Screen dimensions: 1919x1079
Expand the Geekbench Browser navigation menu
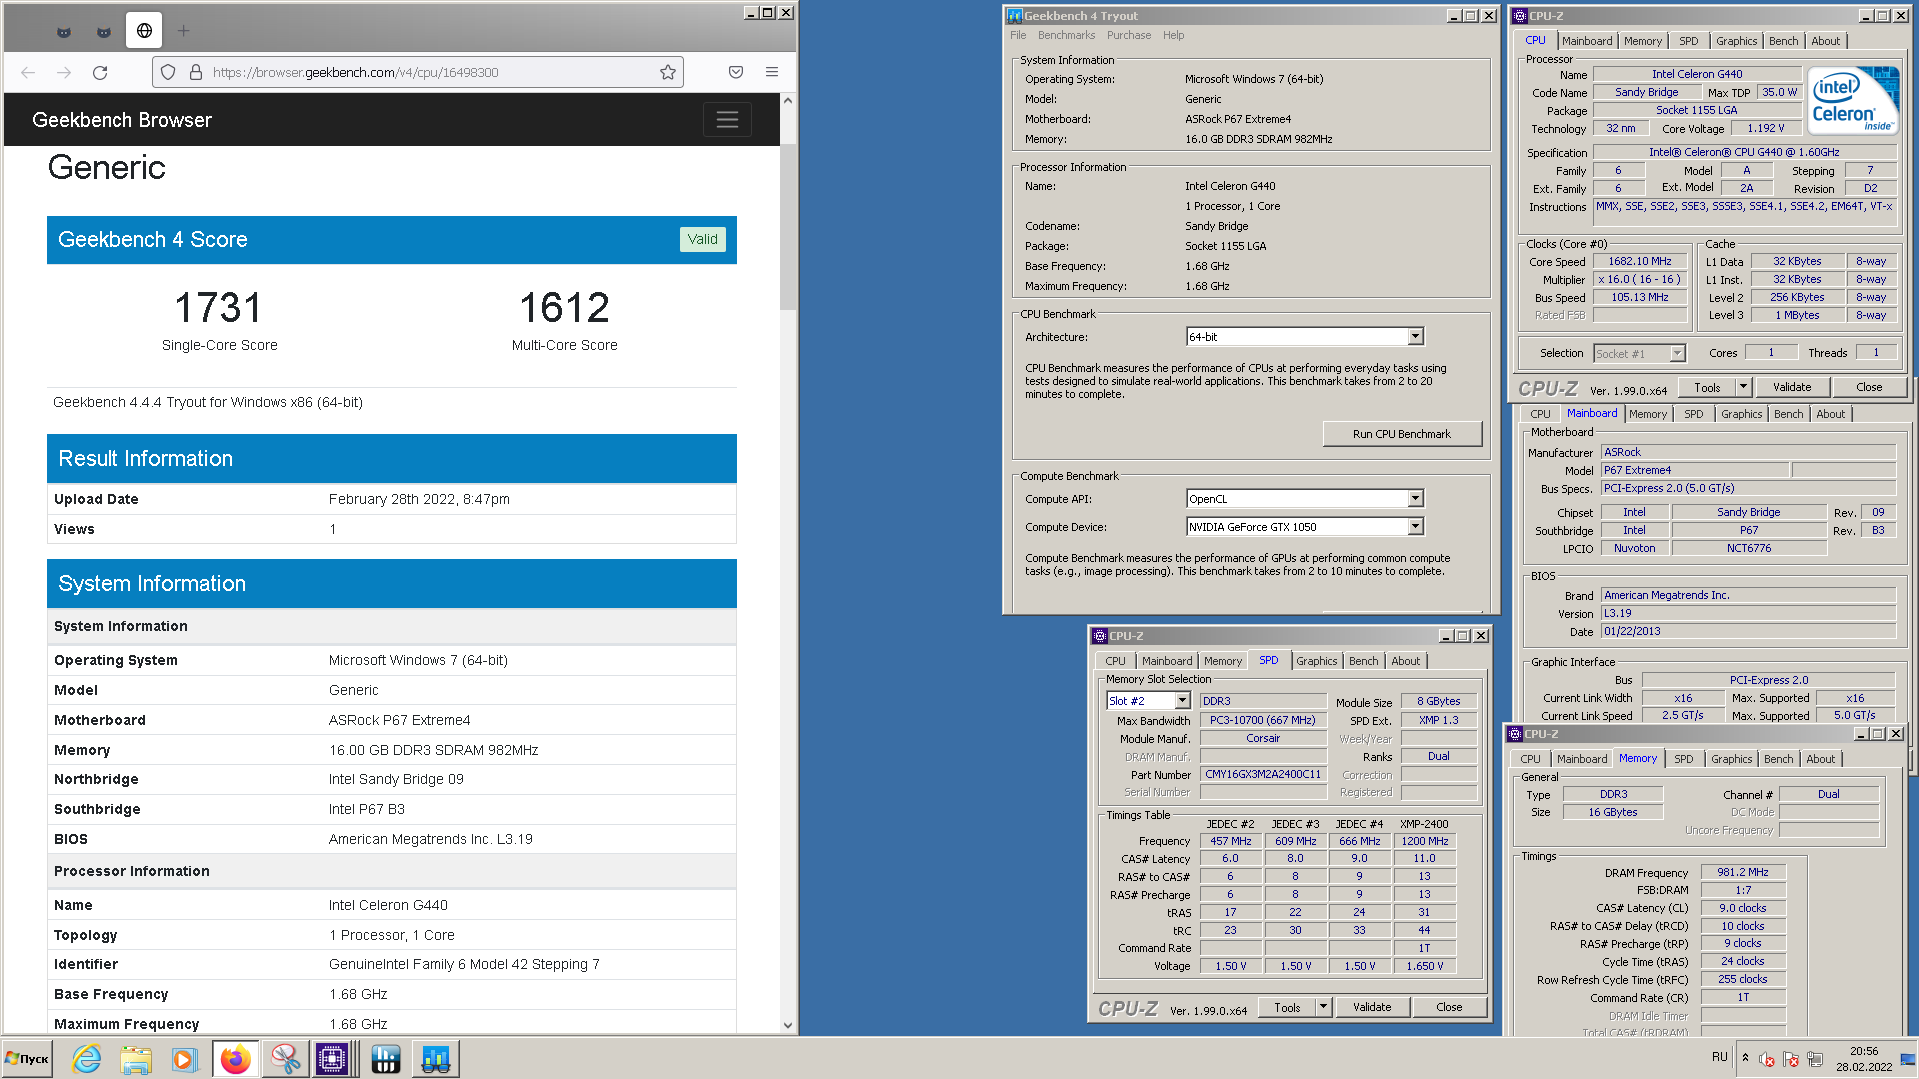coord(727,120)
